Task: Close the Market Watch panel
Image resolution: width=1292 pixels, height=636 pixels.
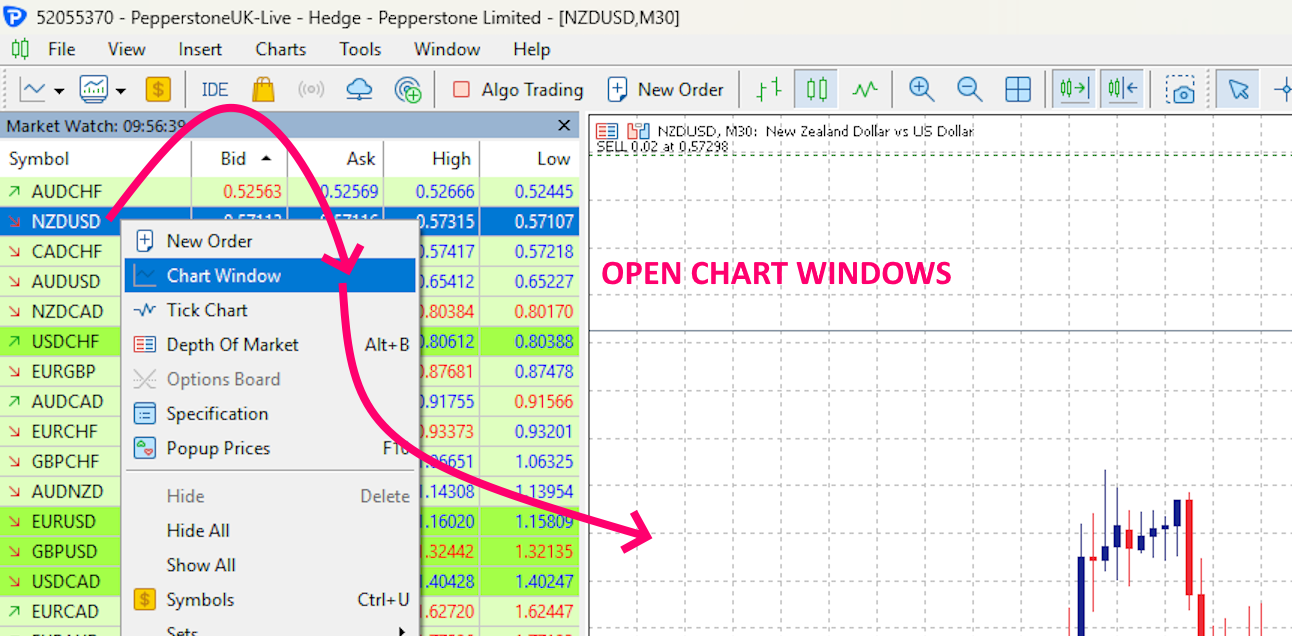Action: click(x=565, y=125)
